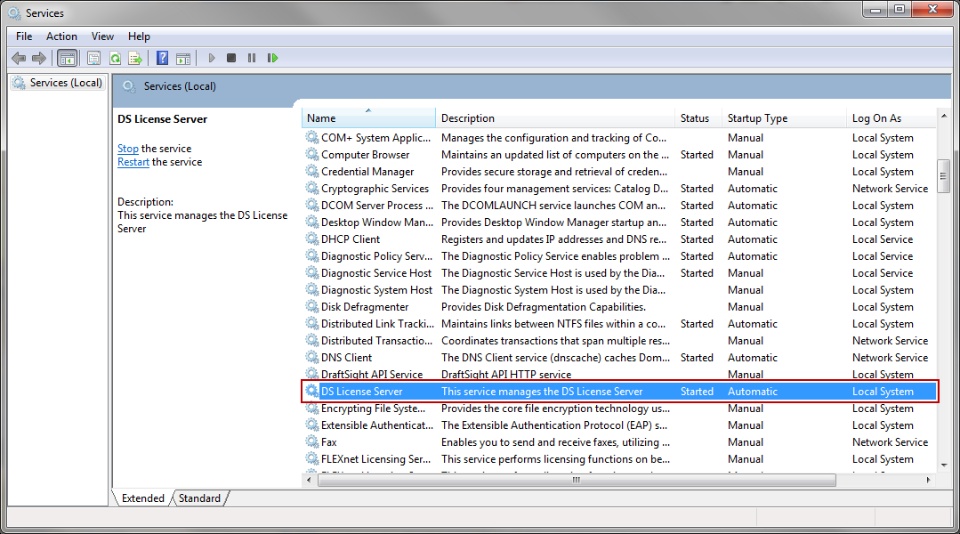Toggle Show/Hide Action Pane icon

tap(183, 58)
